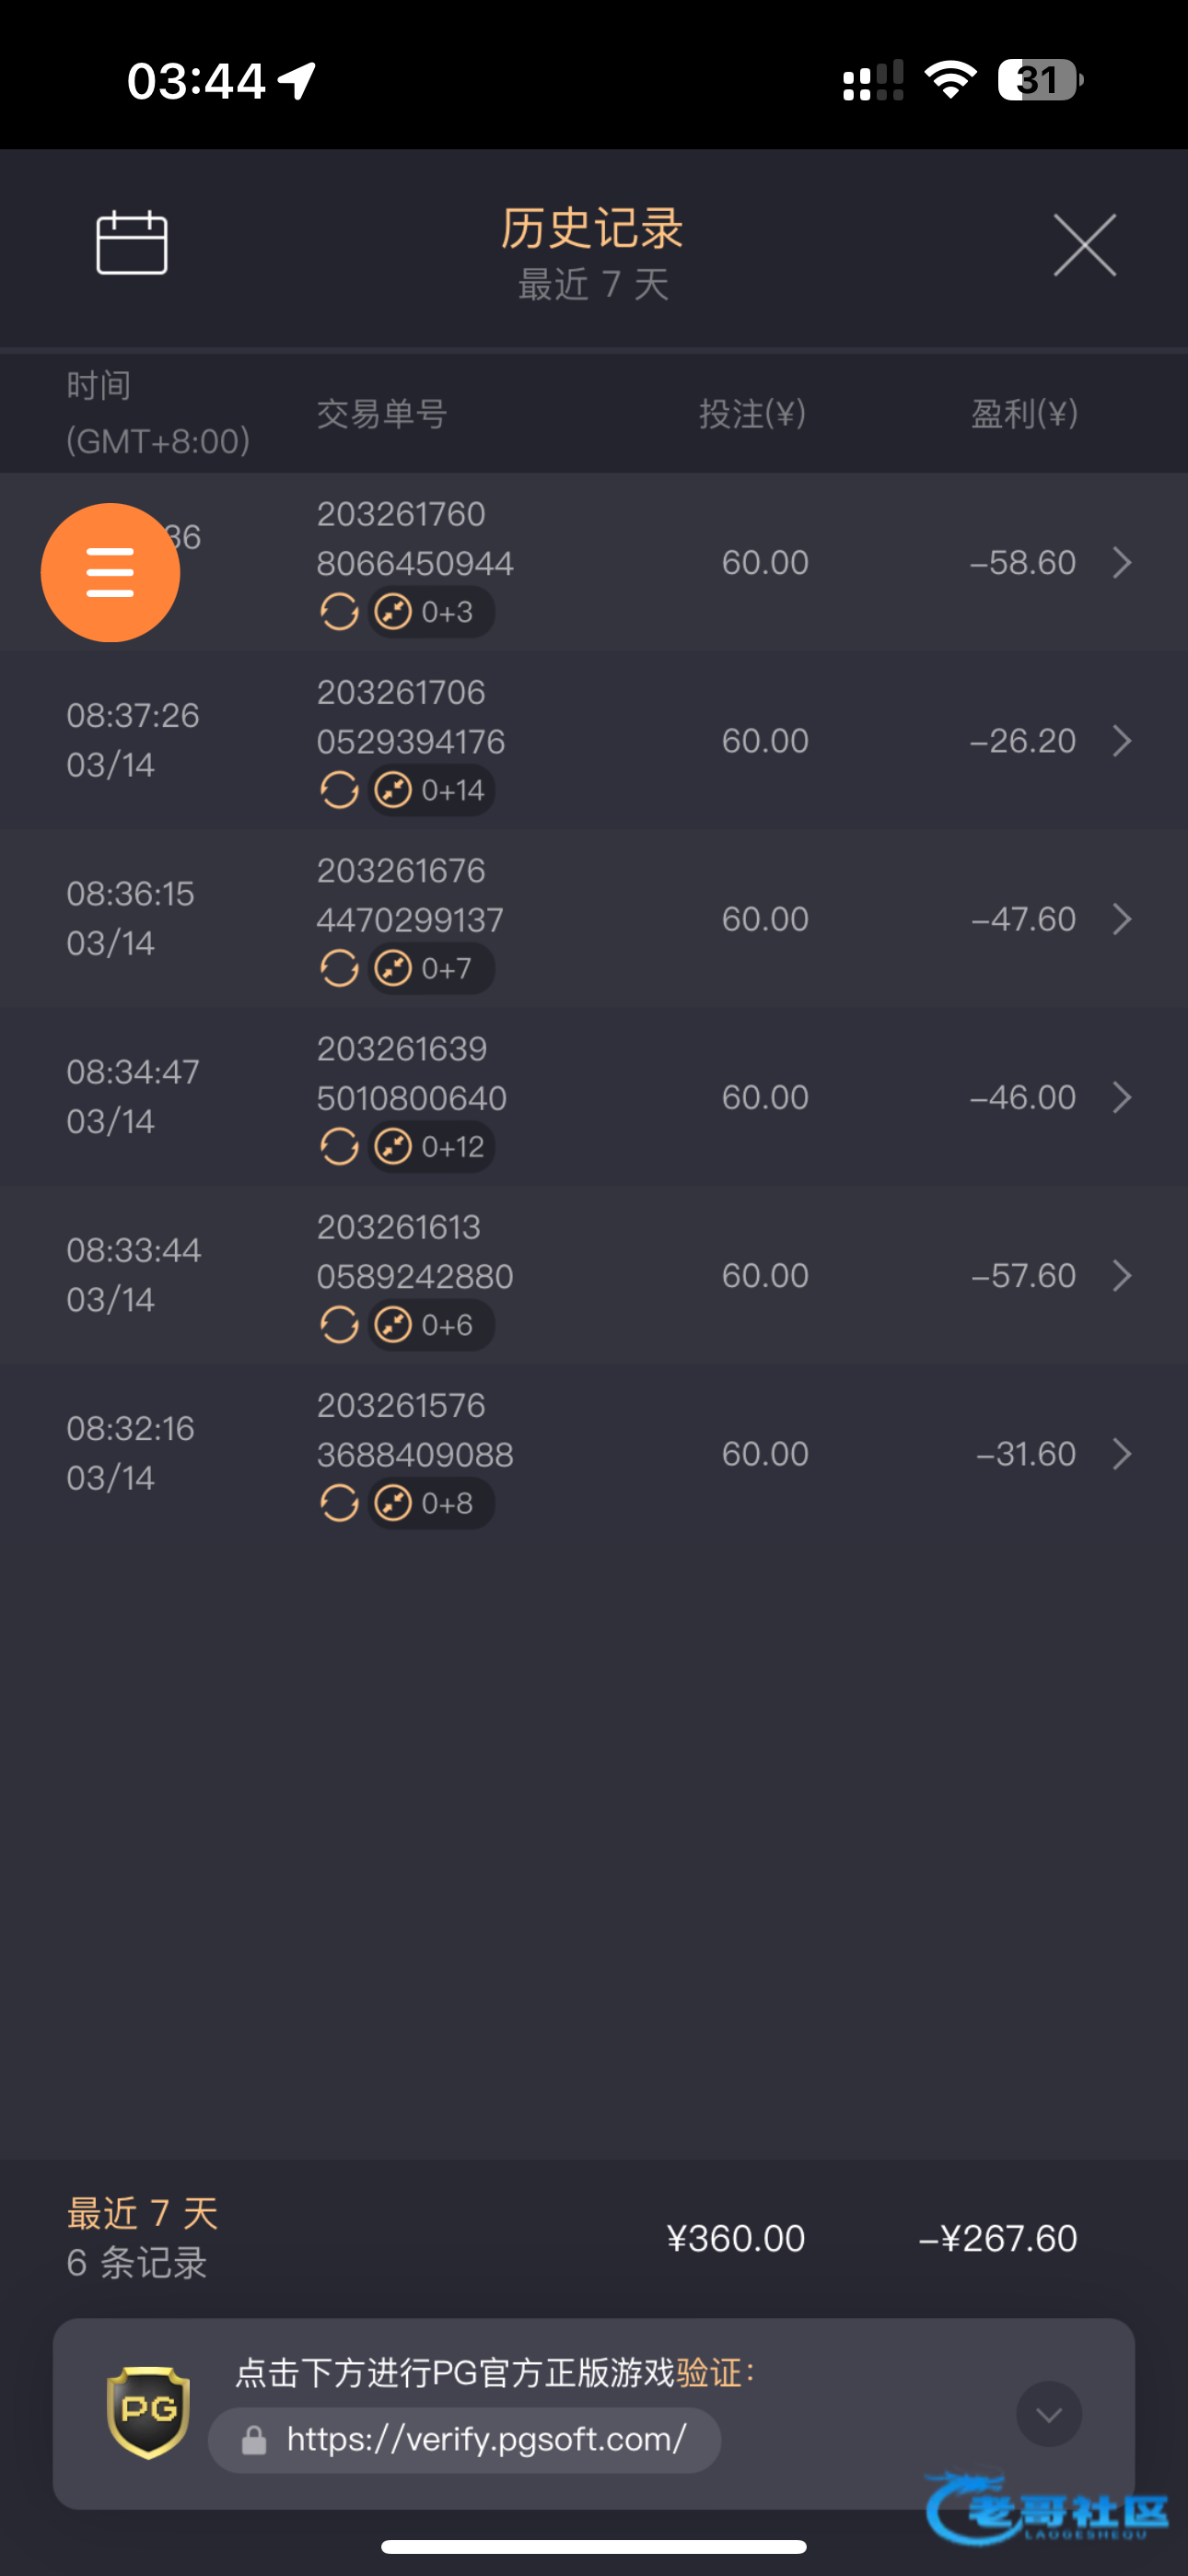Tap the 0+12 free spins badge
Viewport: 1188px width, 2576px height.
click(431, 1147)
